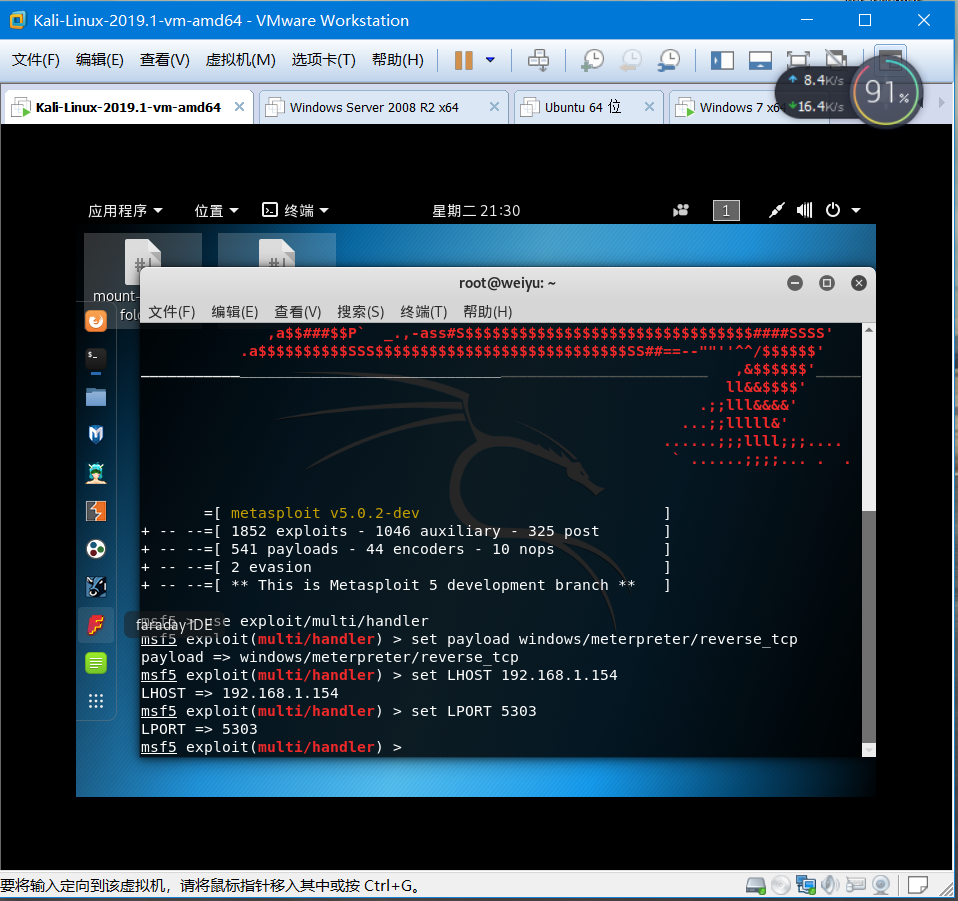Image resolution: width=958 pixels, height=901 pixels.
Task: Take a snapshot of this virtual machine
Action: 592,60
